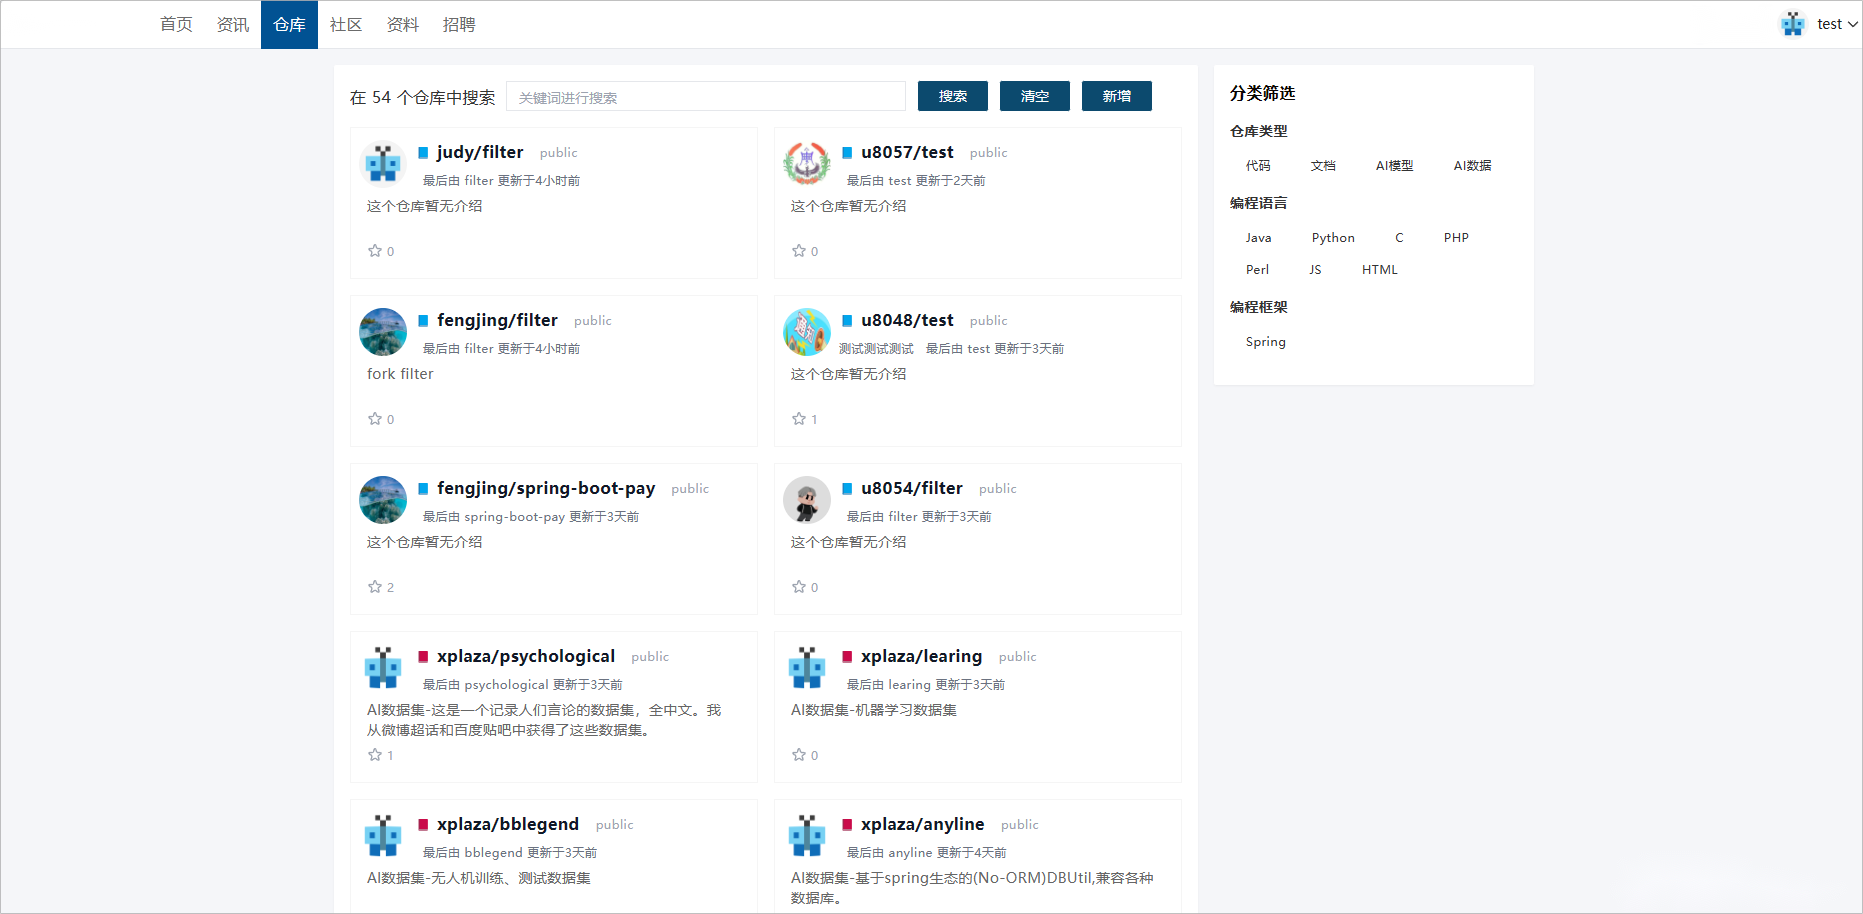The image size is (1863, 914).
Task: Toggle the Spring framework filter
Action: click(1265, 342)
